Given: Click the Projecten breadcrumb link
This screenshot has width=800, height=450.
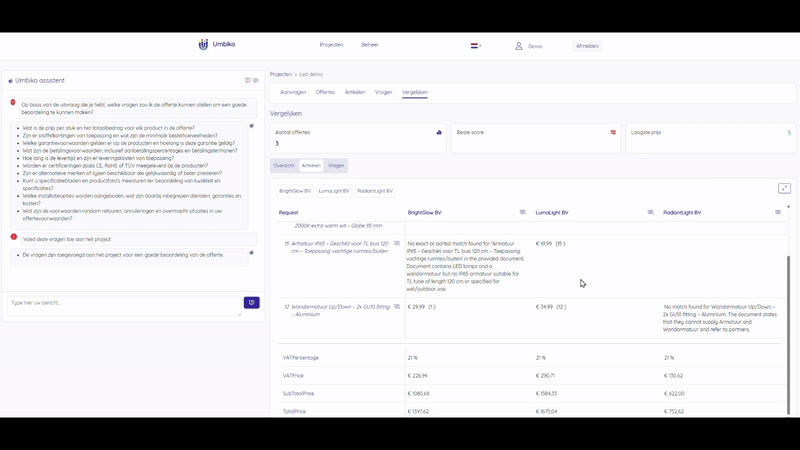Looking at the screenshot, I should click(x=281, y=74).
